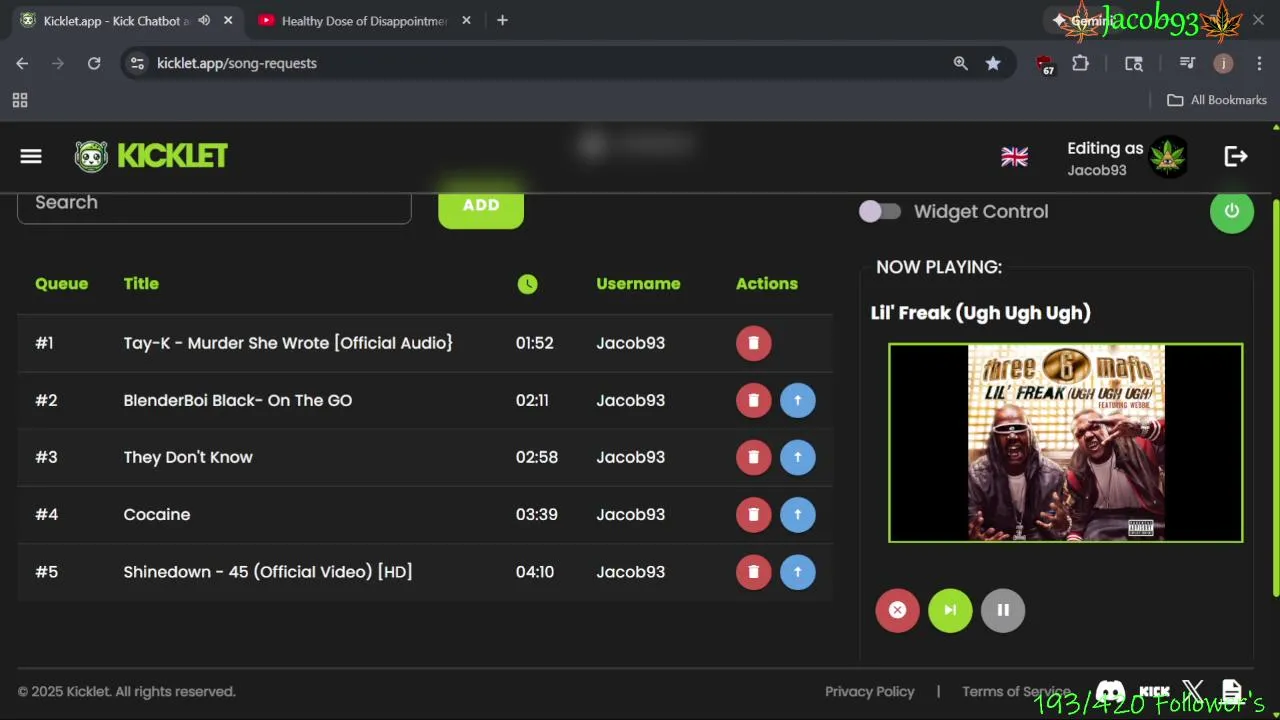1280x720 pixels.
Task: Switch to Healthy Dose of Disappointment tab
Action: (365, 20)
